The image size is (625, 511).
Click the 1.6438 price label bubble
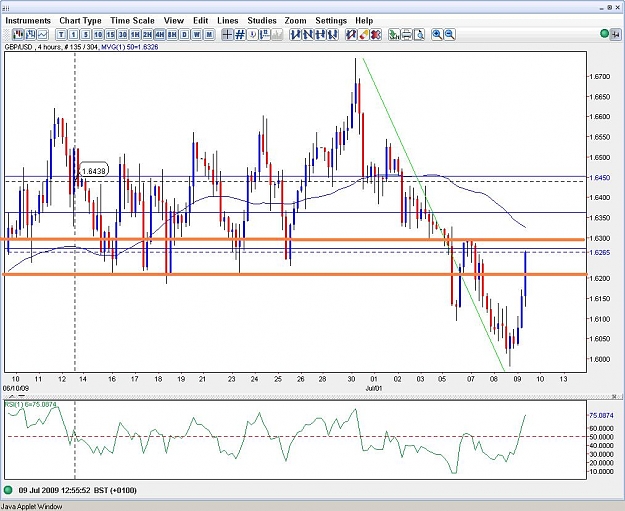click(x=94, y=171)
